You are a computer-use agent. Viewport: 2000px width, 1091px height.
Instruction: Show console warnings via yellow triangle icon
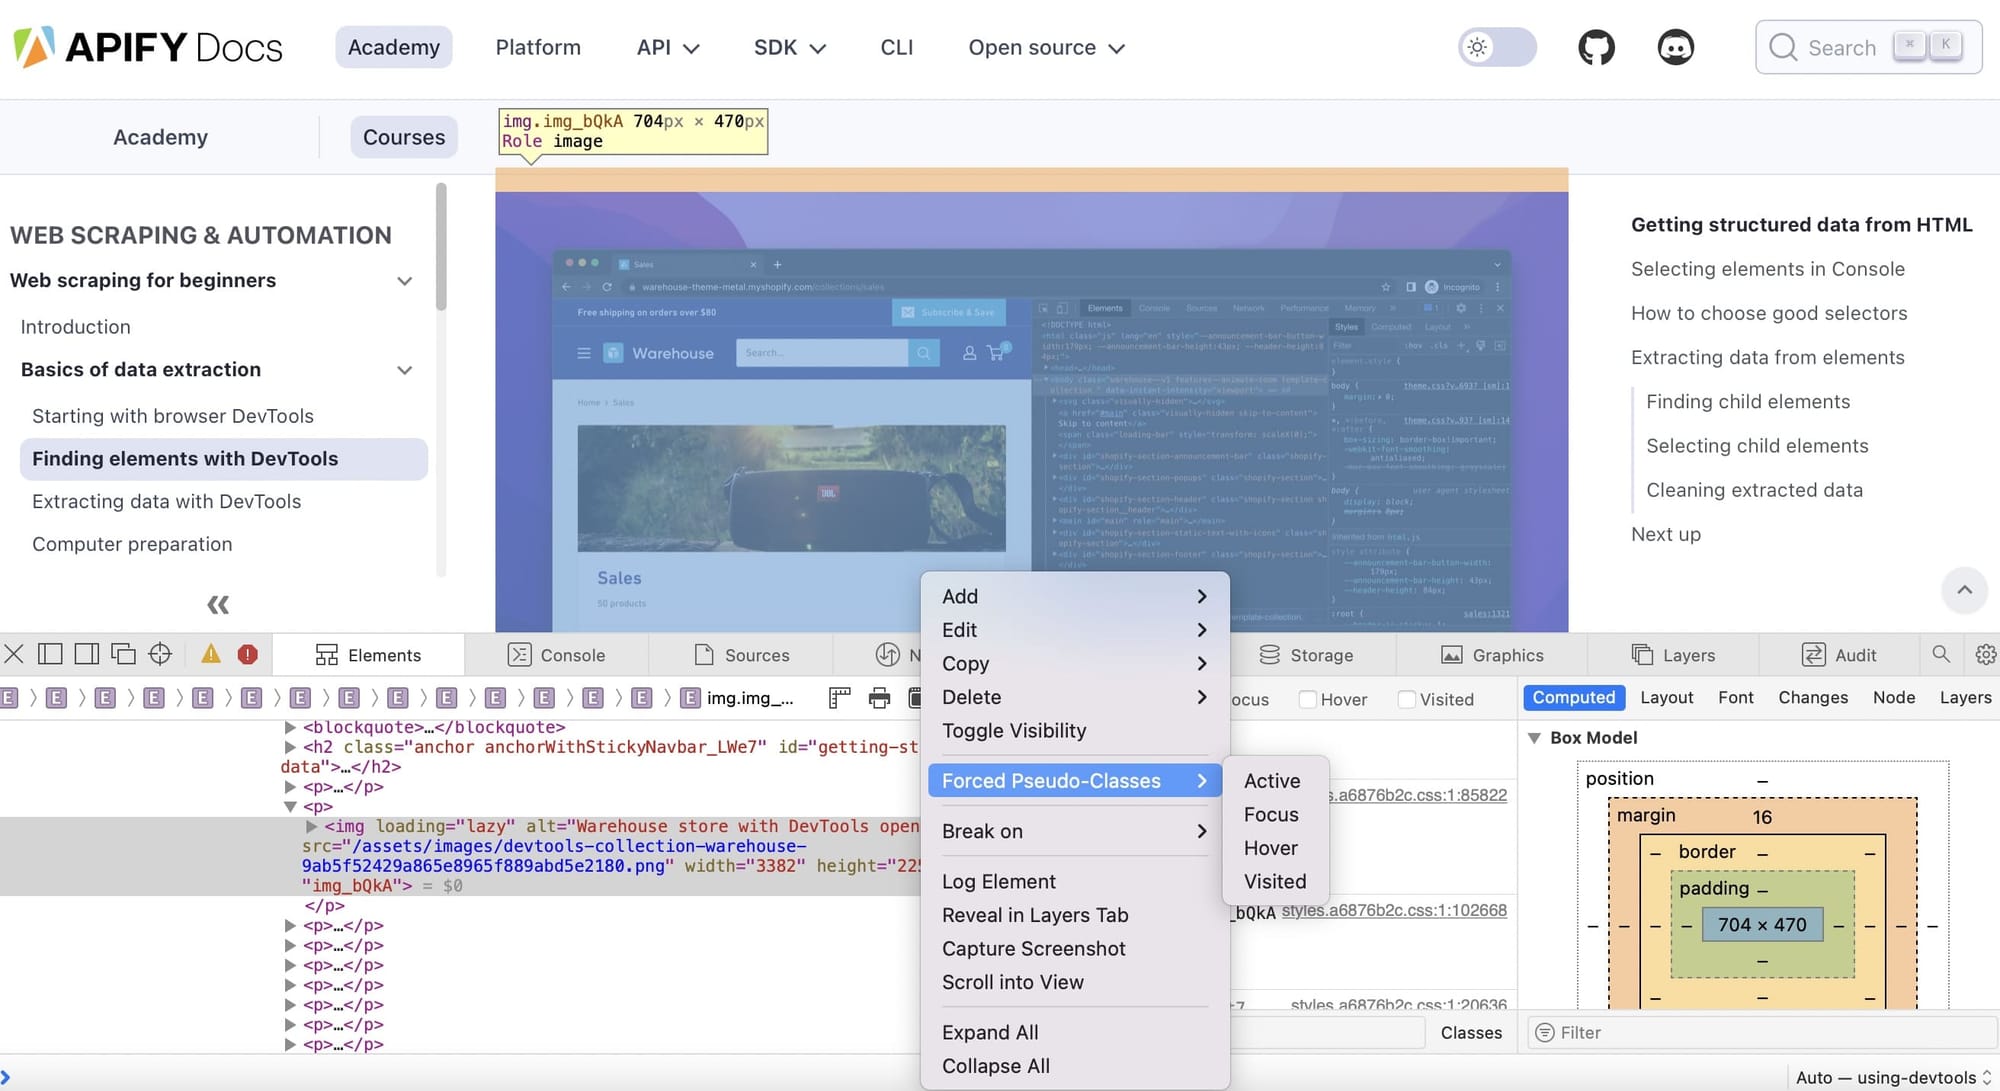(210, 654)
